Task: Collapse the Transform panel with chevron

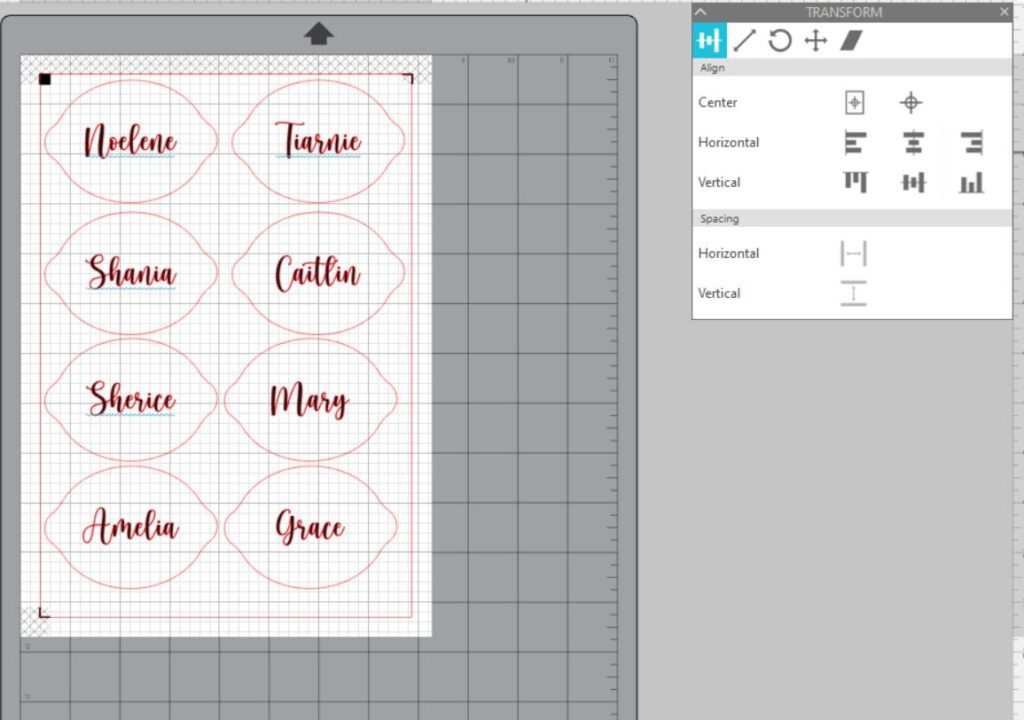Action: 700,12
